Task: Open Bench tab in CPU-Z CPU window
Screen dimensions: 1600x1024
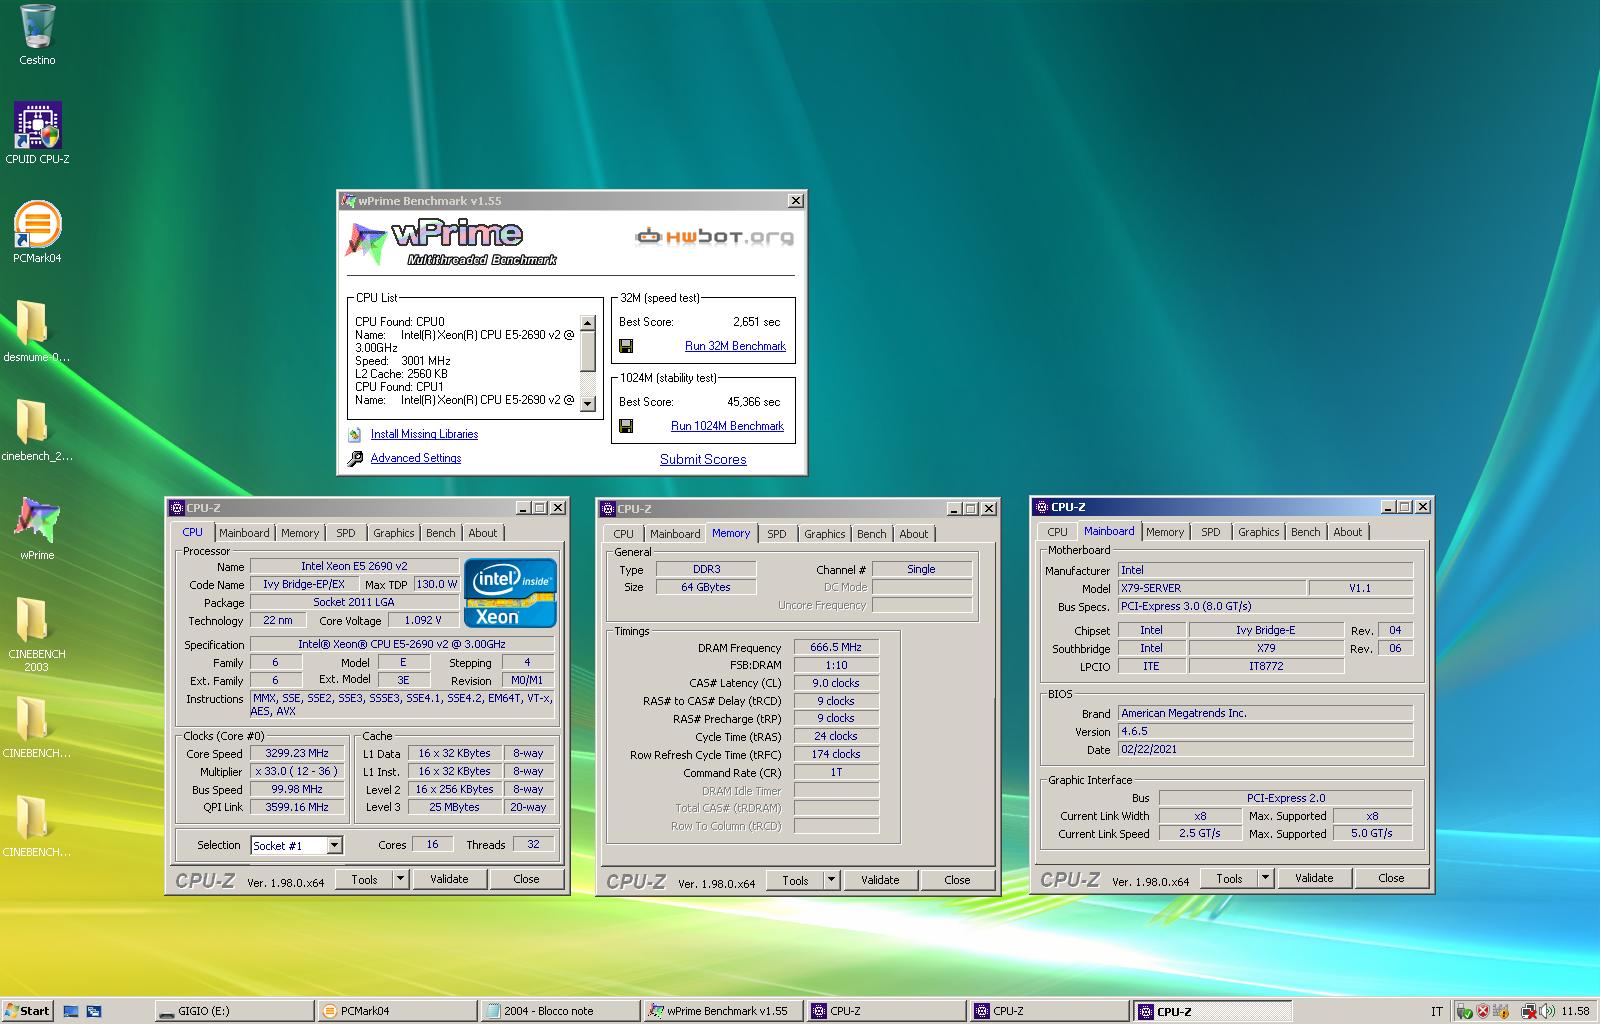Action: click(440, 534)
